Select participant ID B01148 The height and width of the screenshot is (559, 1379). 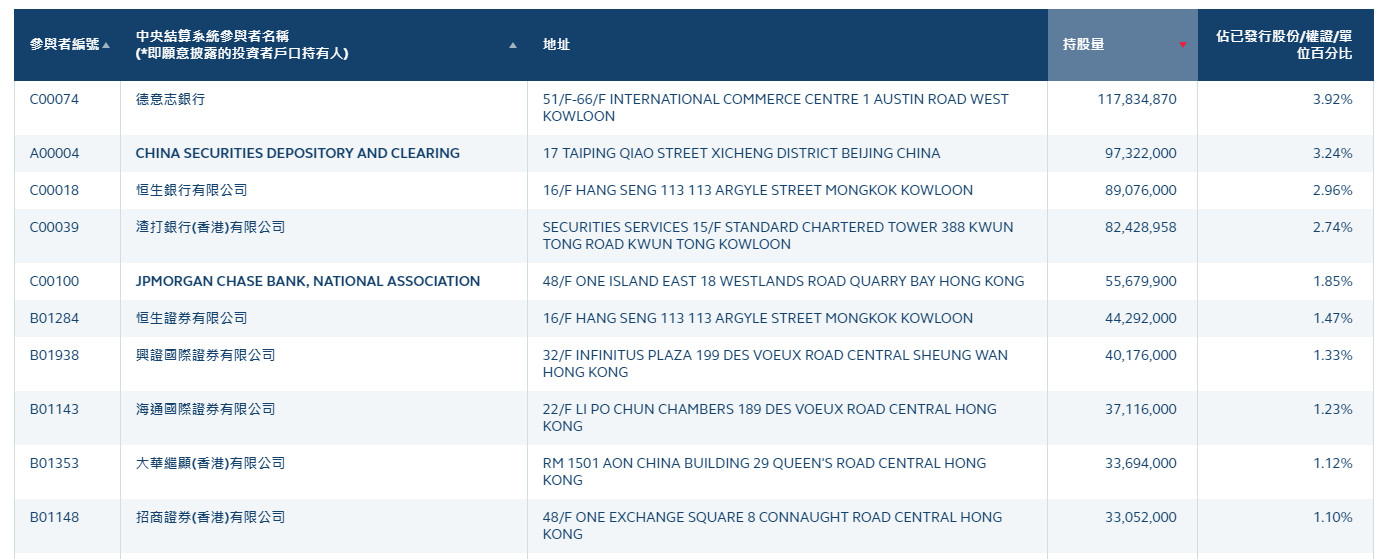coord(54,517)
